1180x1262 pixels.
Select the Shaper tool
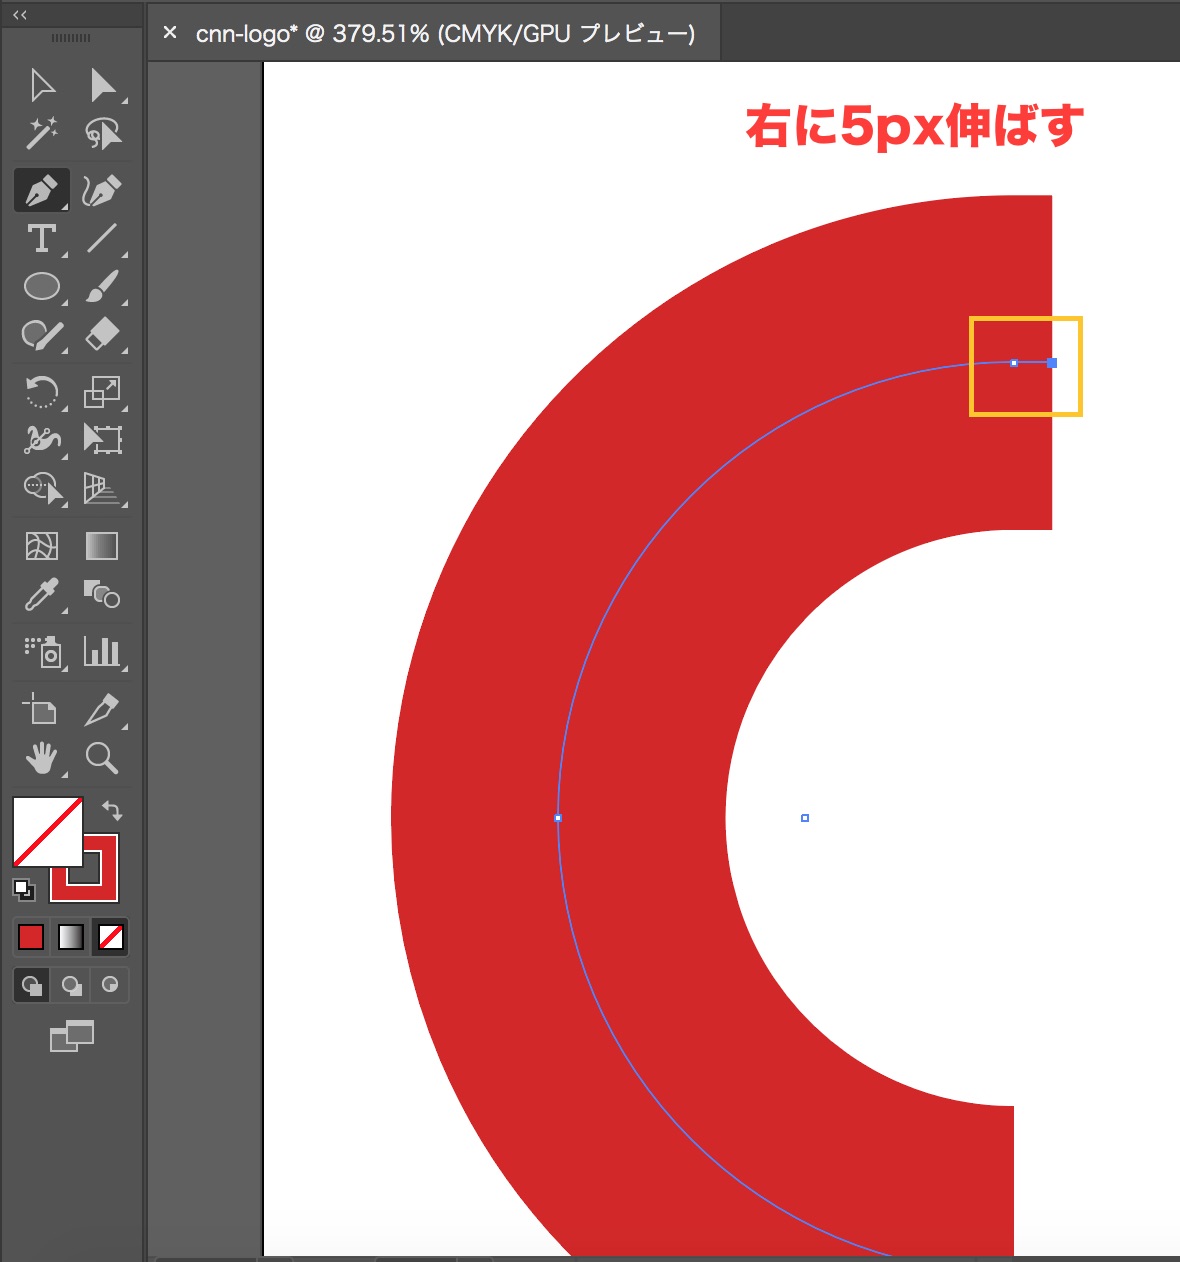[x=42, y=335]
